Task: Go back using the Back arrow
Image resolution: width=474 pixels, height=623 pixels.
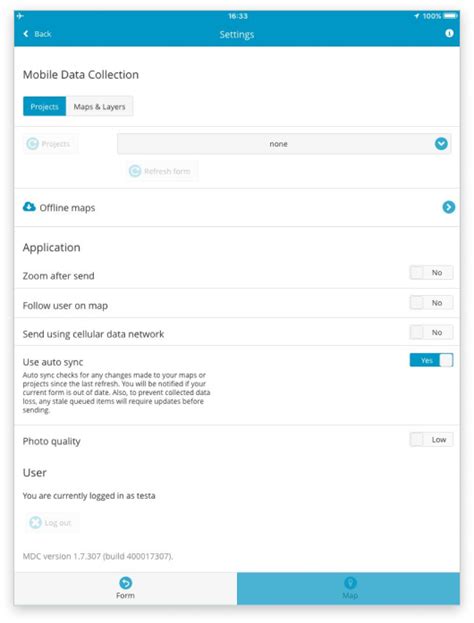Action: [26, 34]
